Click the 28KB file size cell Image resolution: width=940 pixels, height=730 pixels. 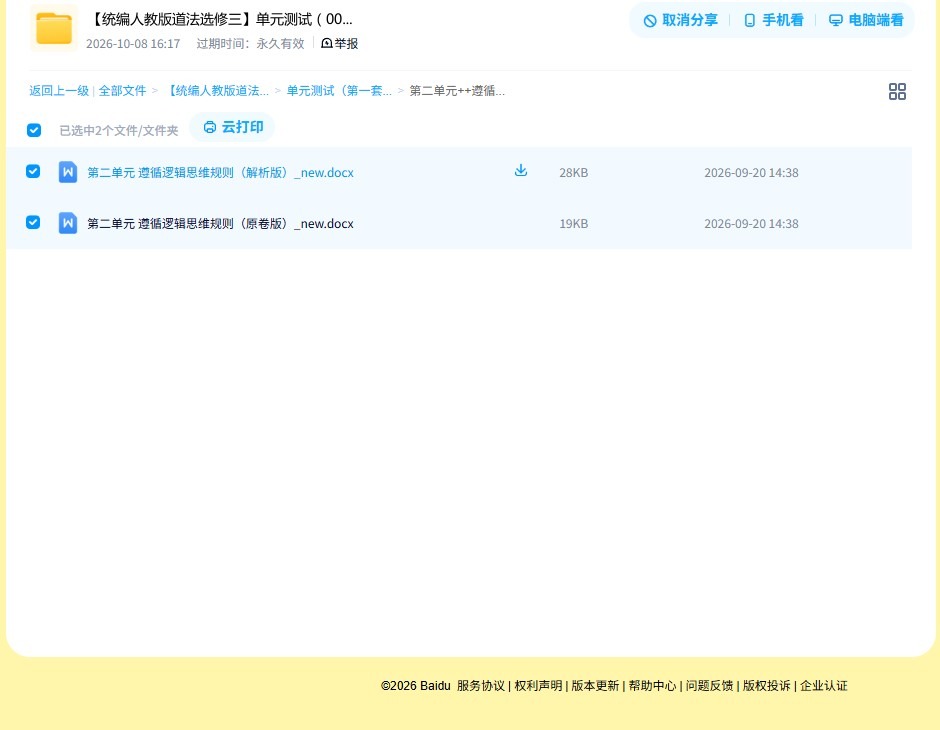[x=574, y=173]
